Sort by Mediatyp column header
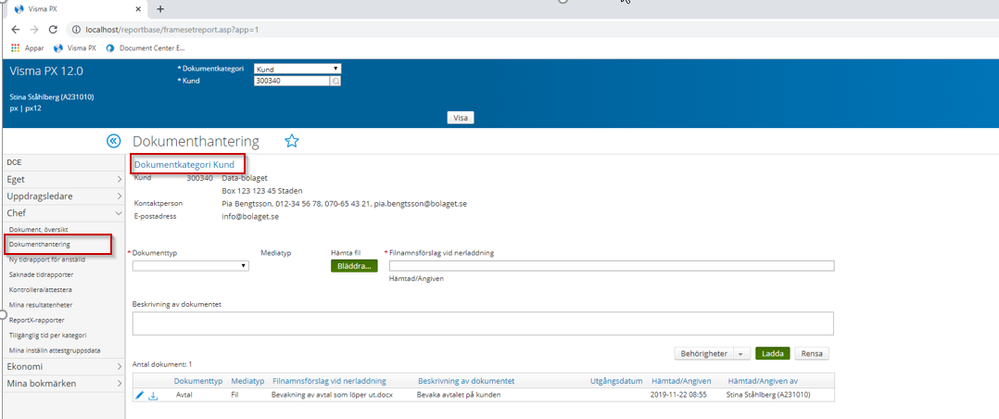The image size is (999, 419). [x=247, y=381]
